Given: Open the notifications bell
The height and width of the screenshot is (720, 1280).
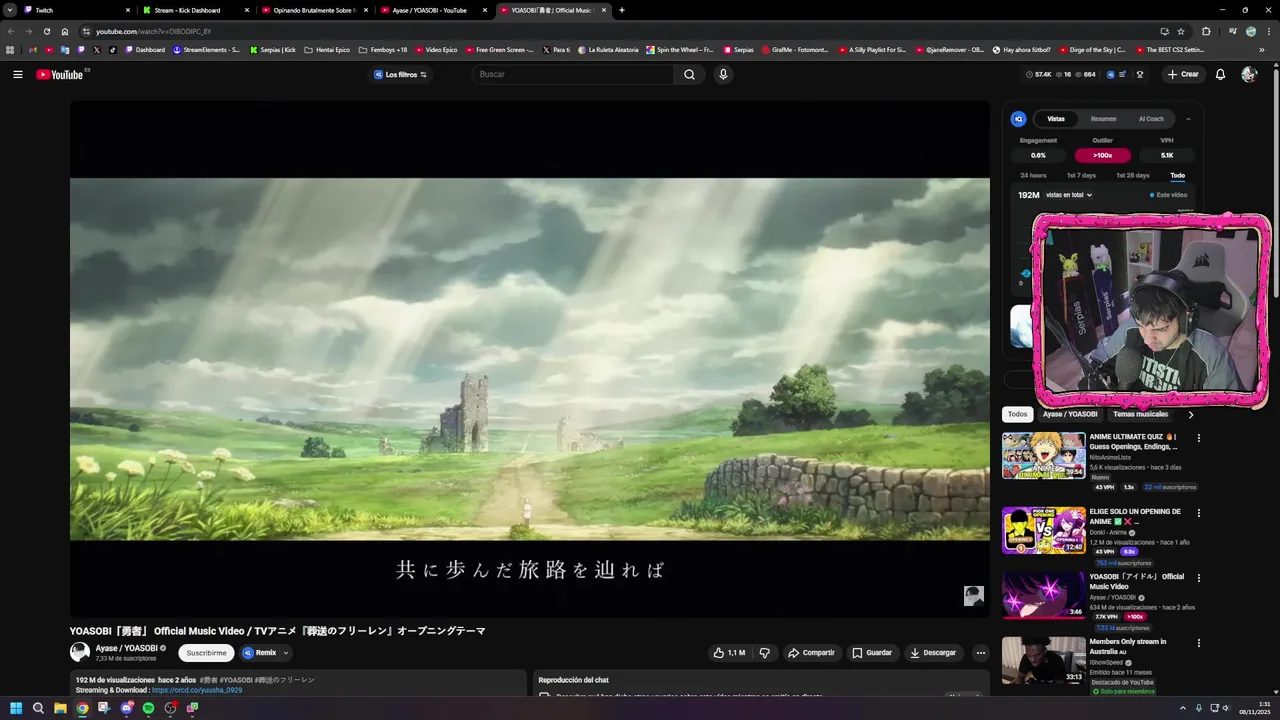Looking at the screenshot, I should [1220, 74].
